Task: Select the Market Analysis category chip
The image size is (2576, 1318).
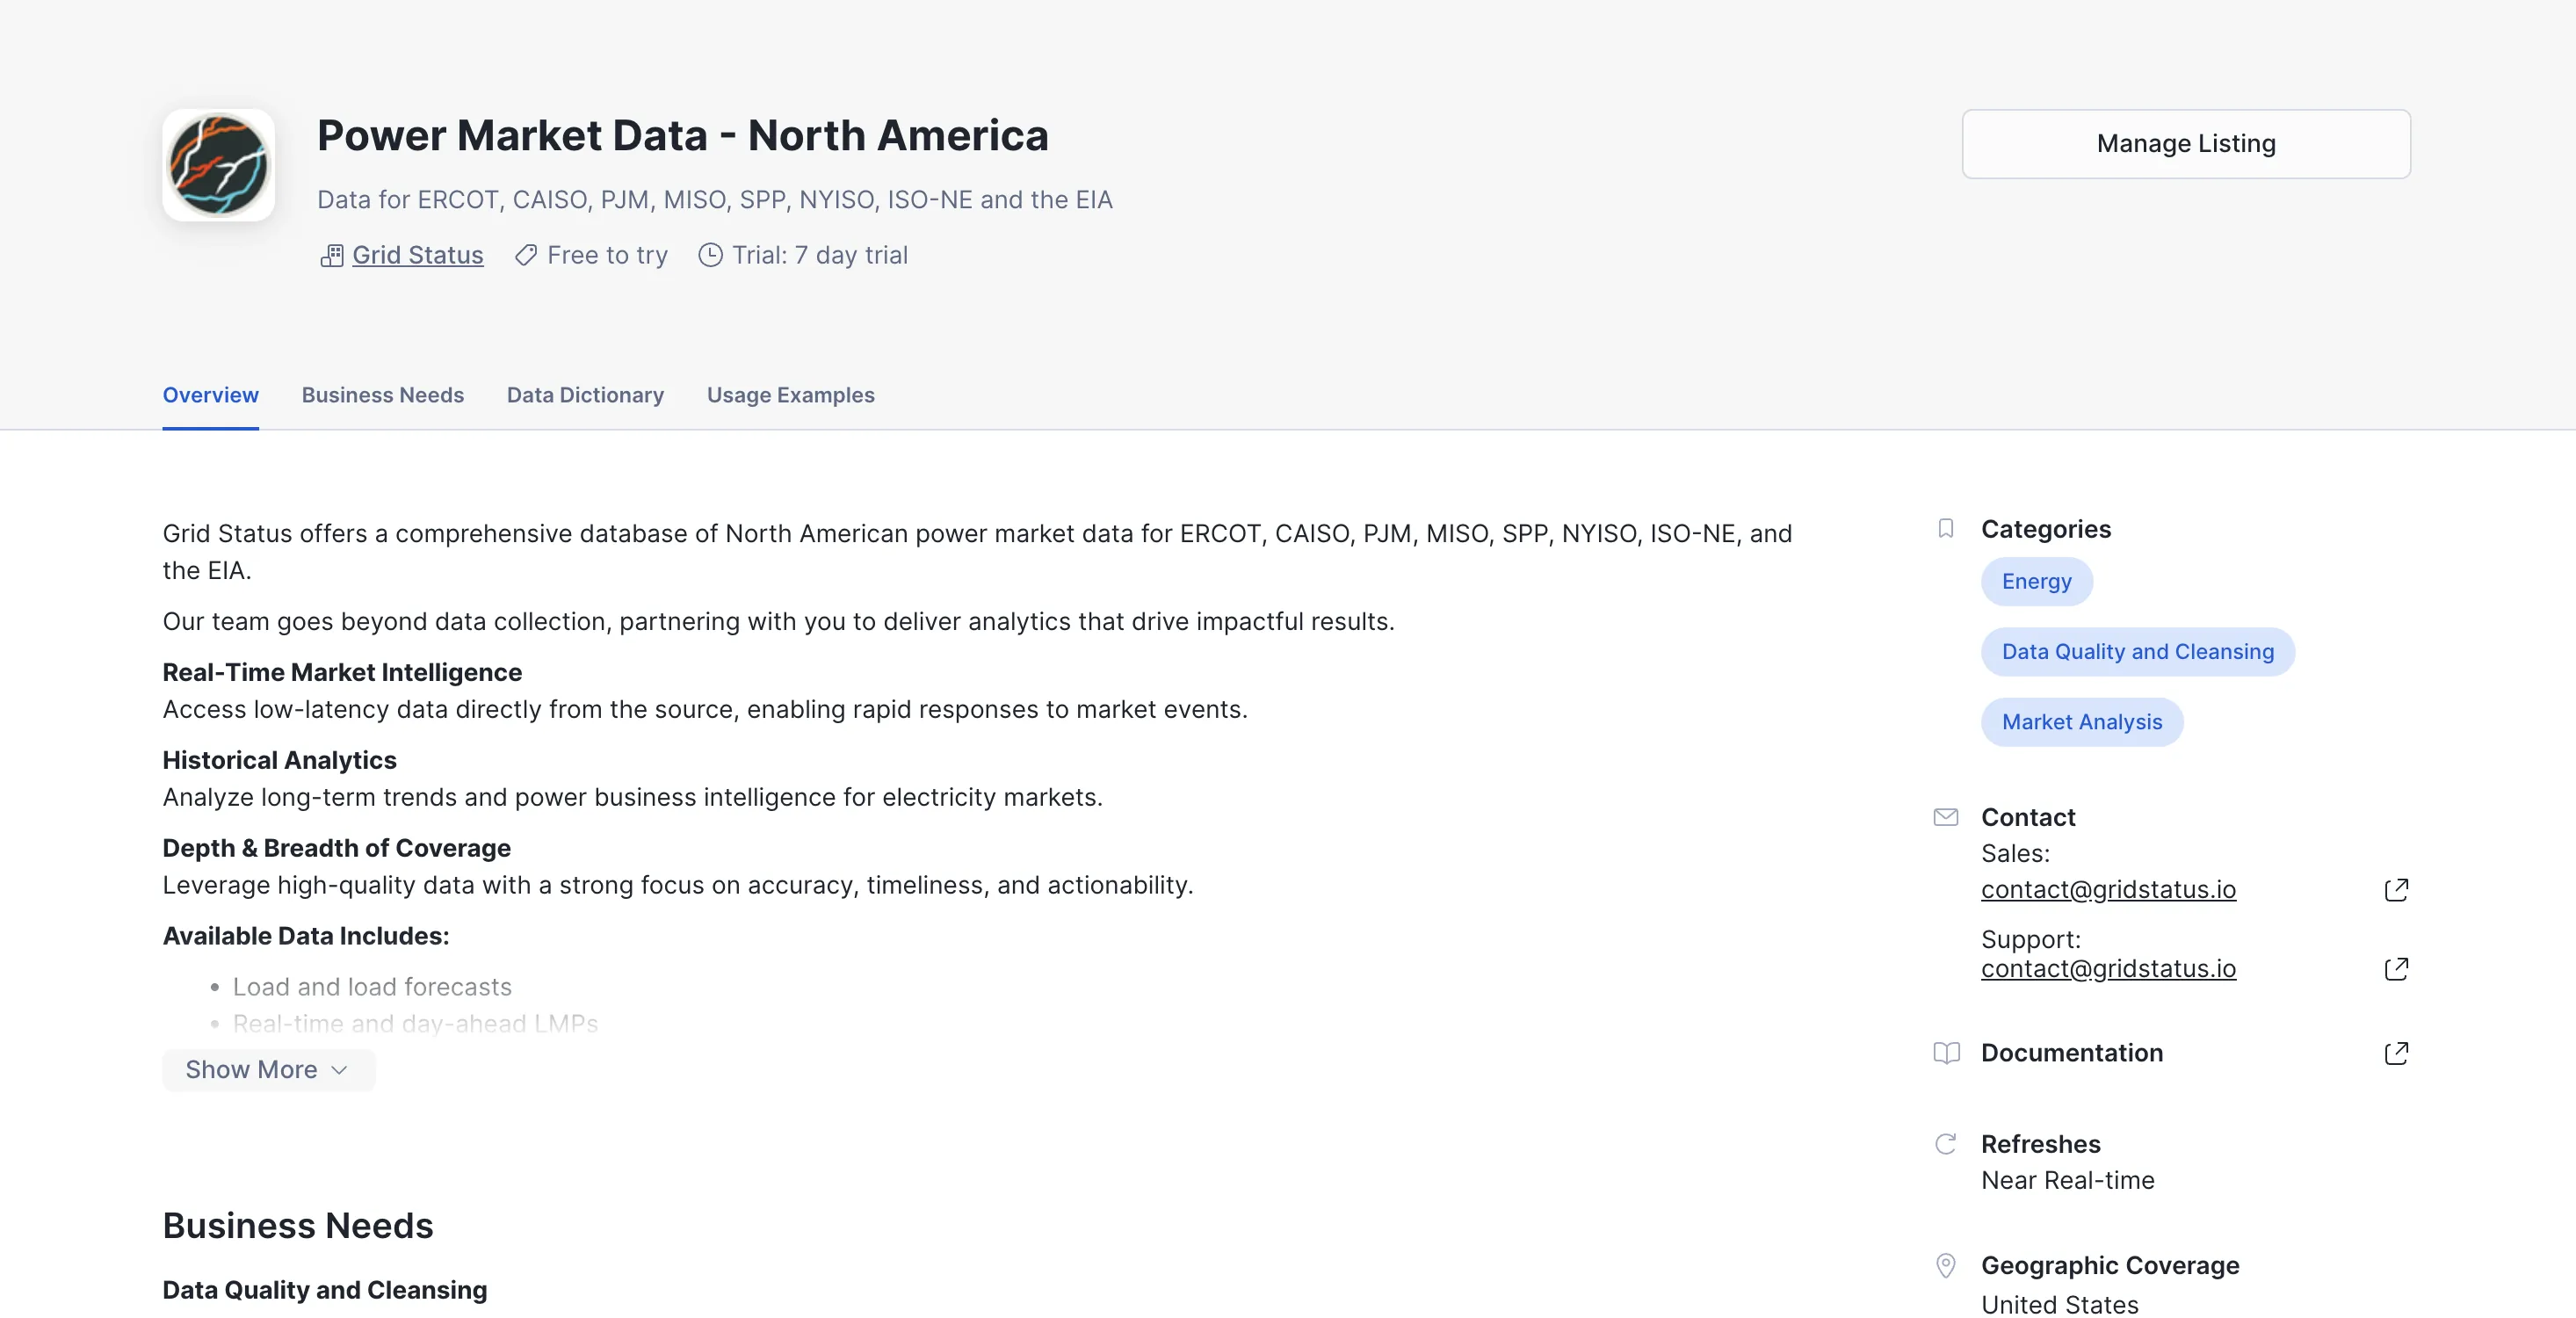Action: [x=2081, y=722]
